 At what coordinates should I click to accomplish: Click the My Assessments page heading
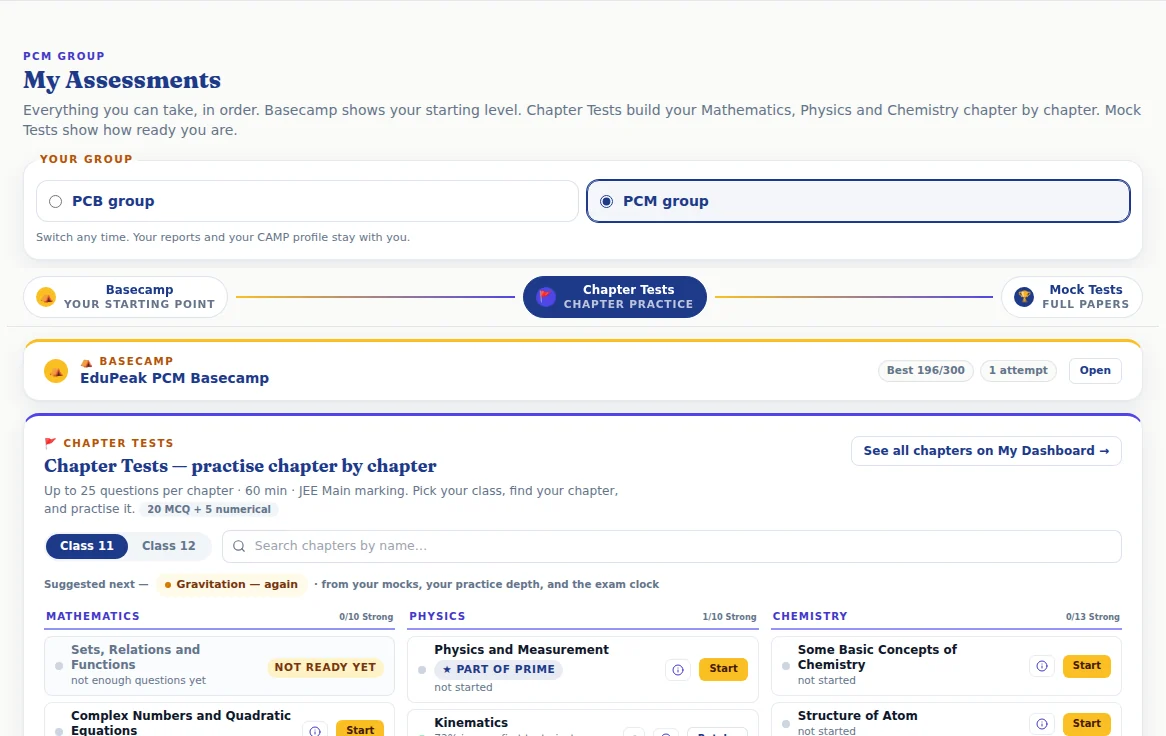[122, 80]
